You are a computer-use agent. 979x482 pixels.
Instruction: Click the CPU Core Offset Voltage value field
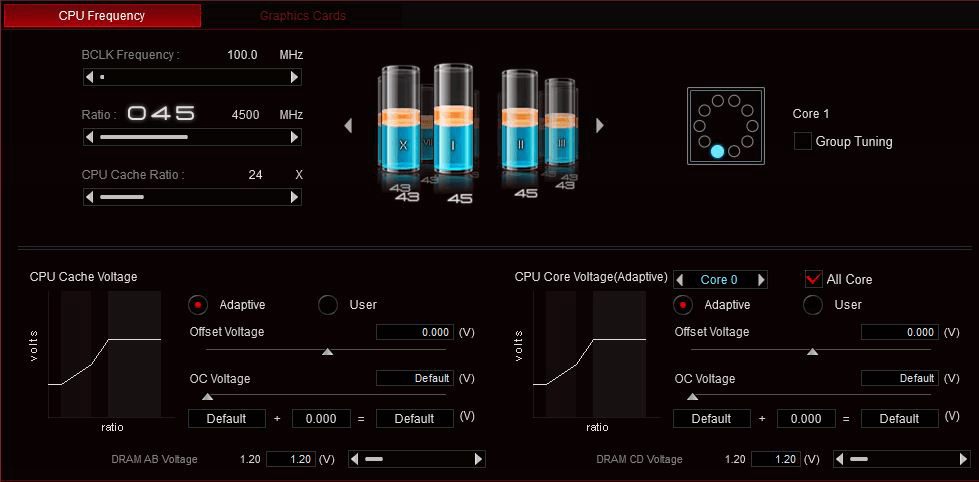point(899,332)
